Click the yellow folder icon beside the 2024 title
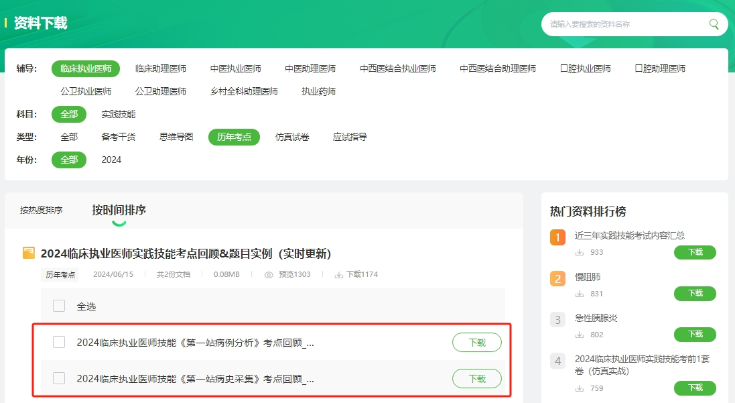 29,254
